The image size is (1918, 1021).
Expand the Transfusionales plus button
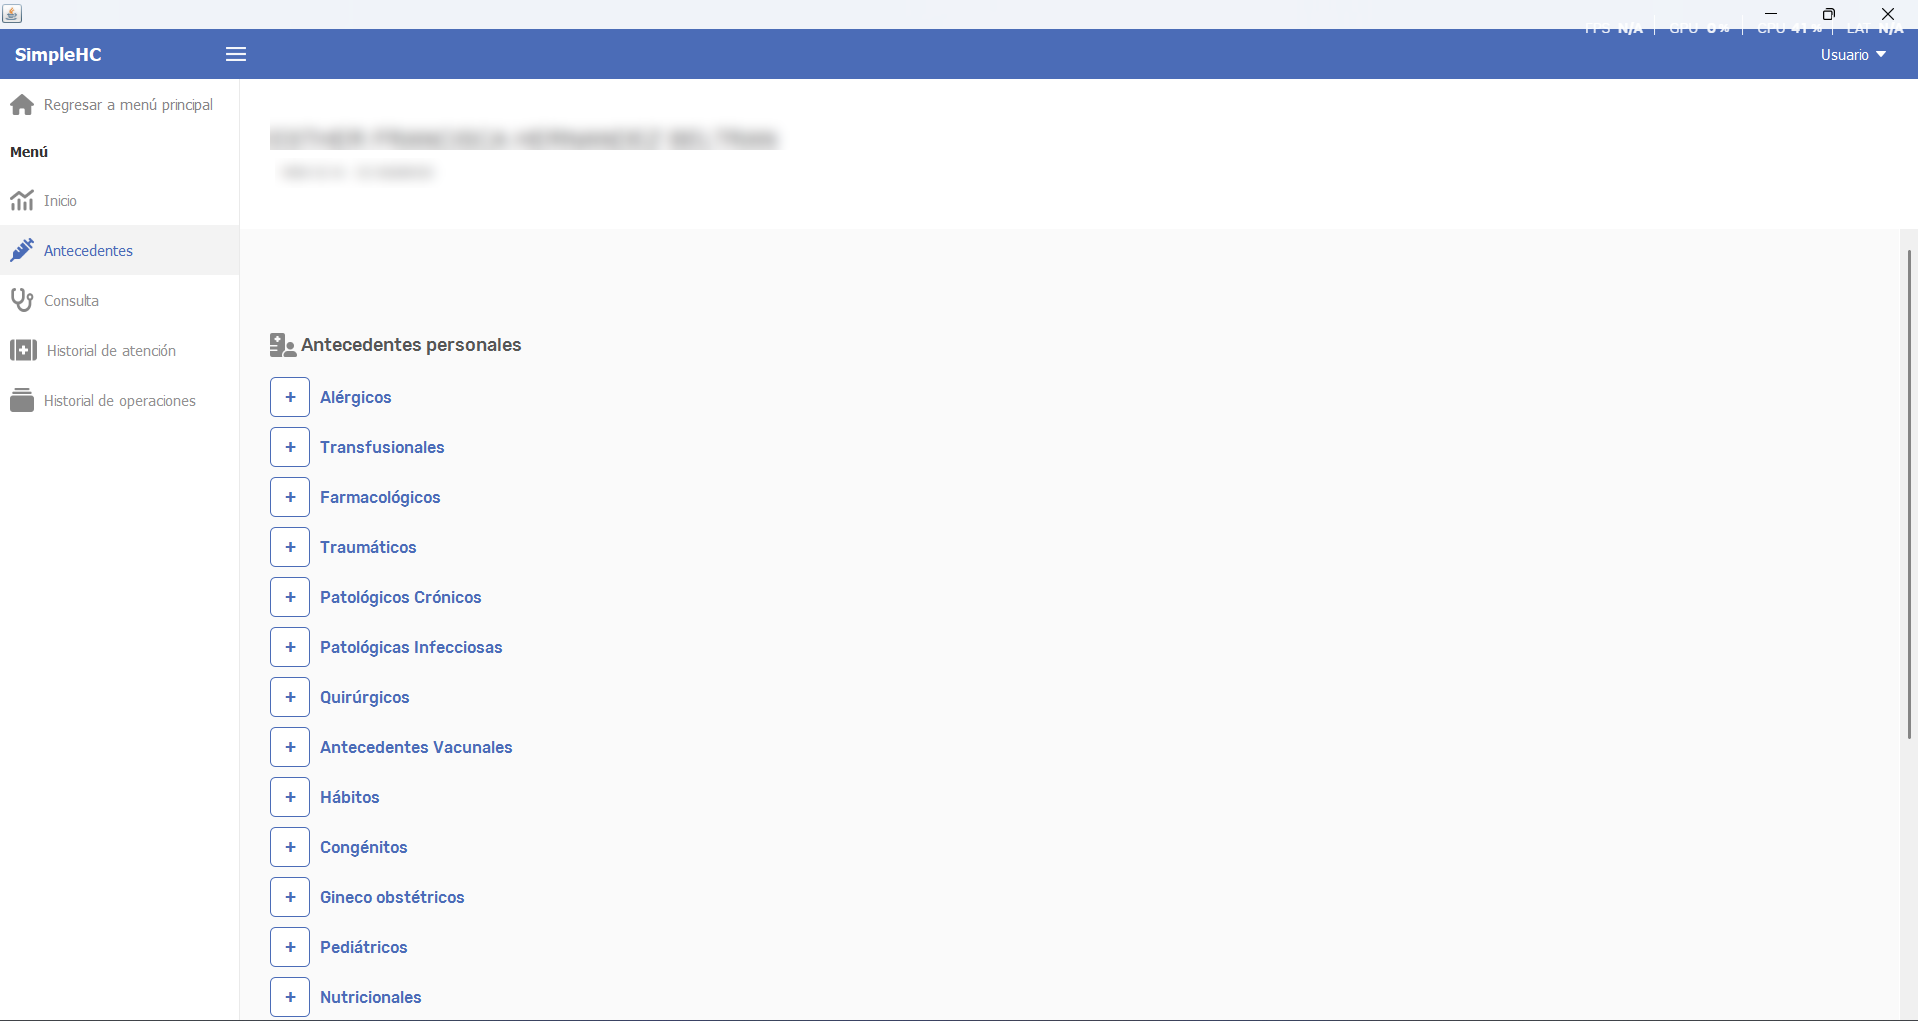[290, 447]
